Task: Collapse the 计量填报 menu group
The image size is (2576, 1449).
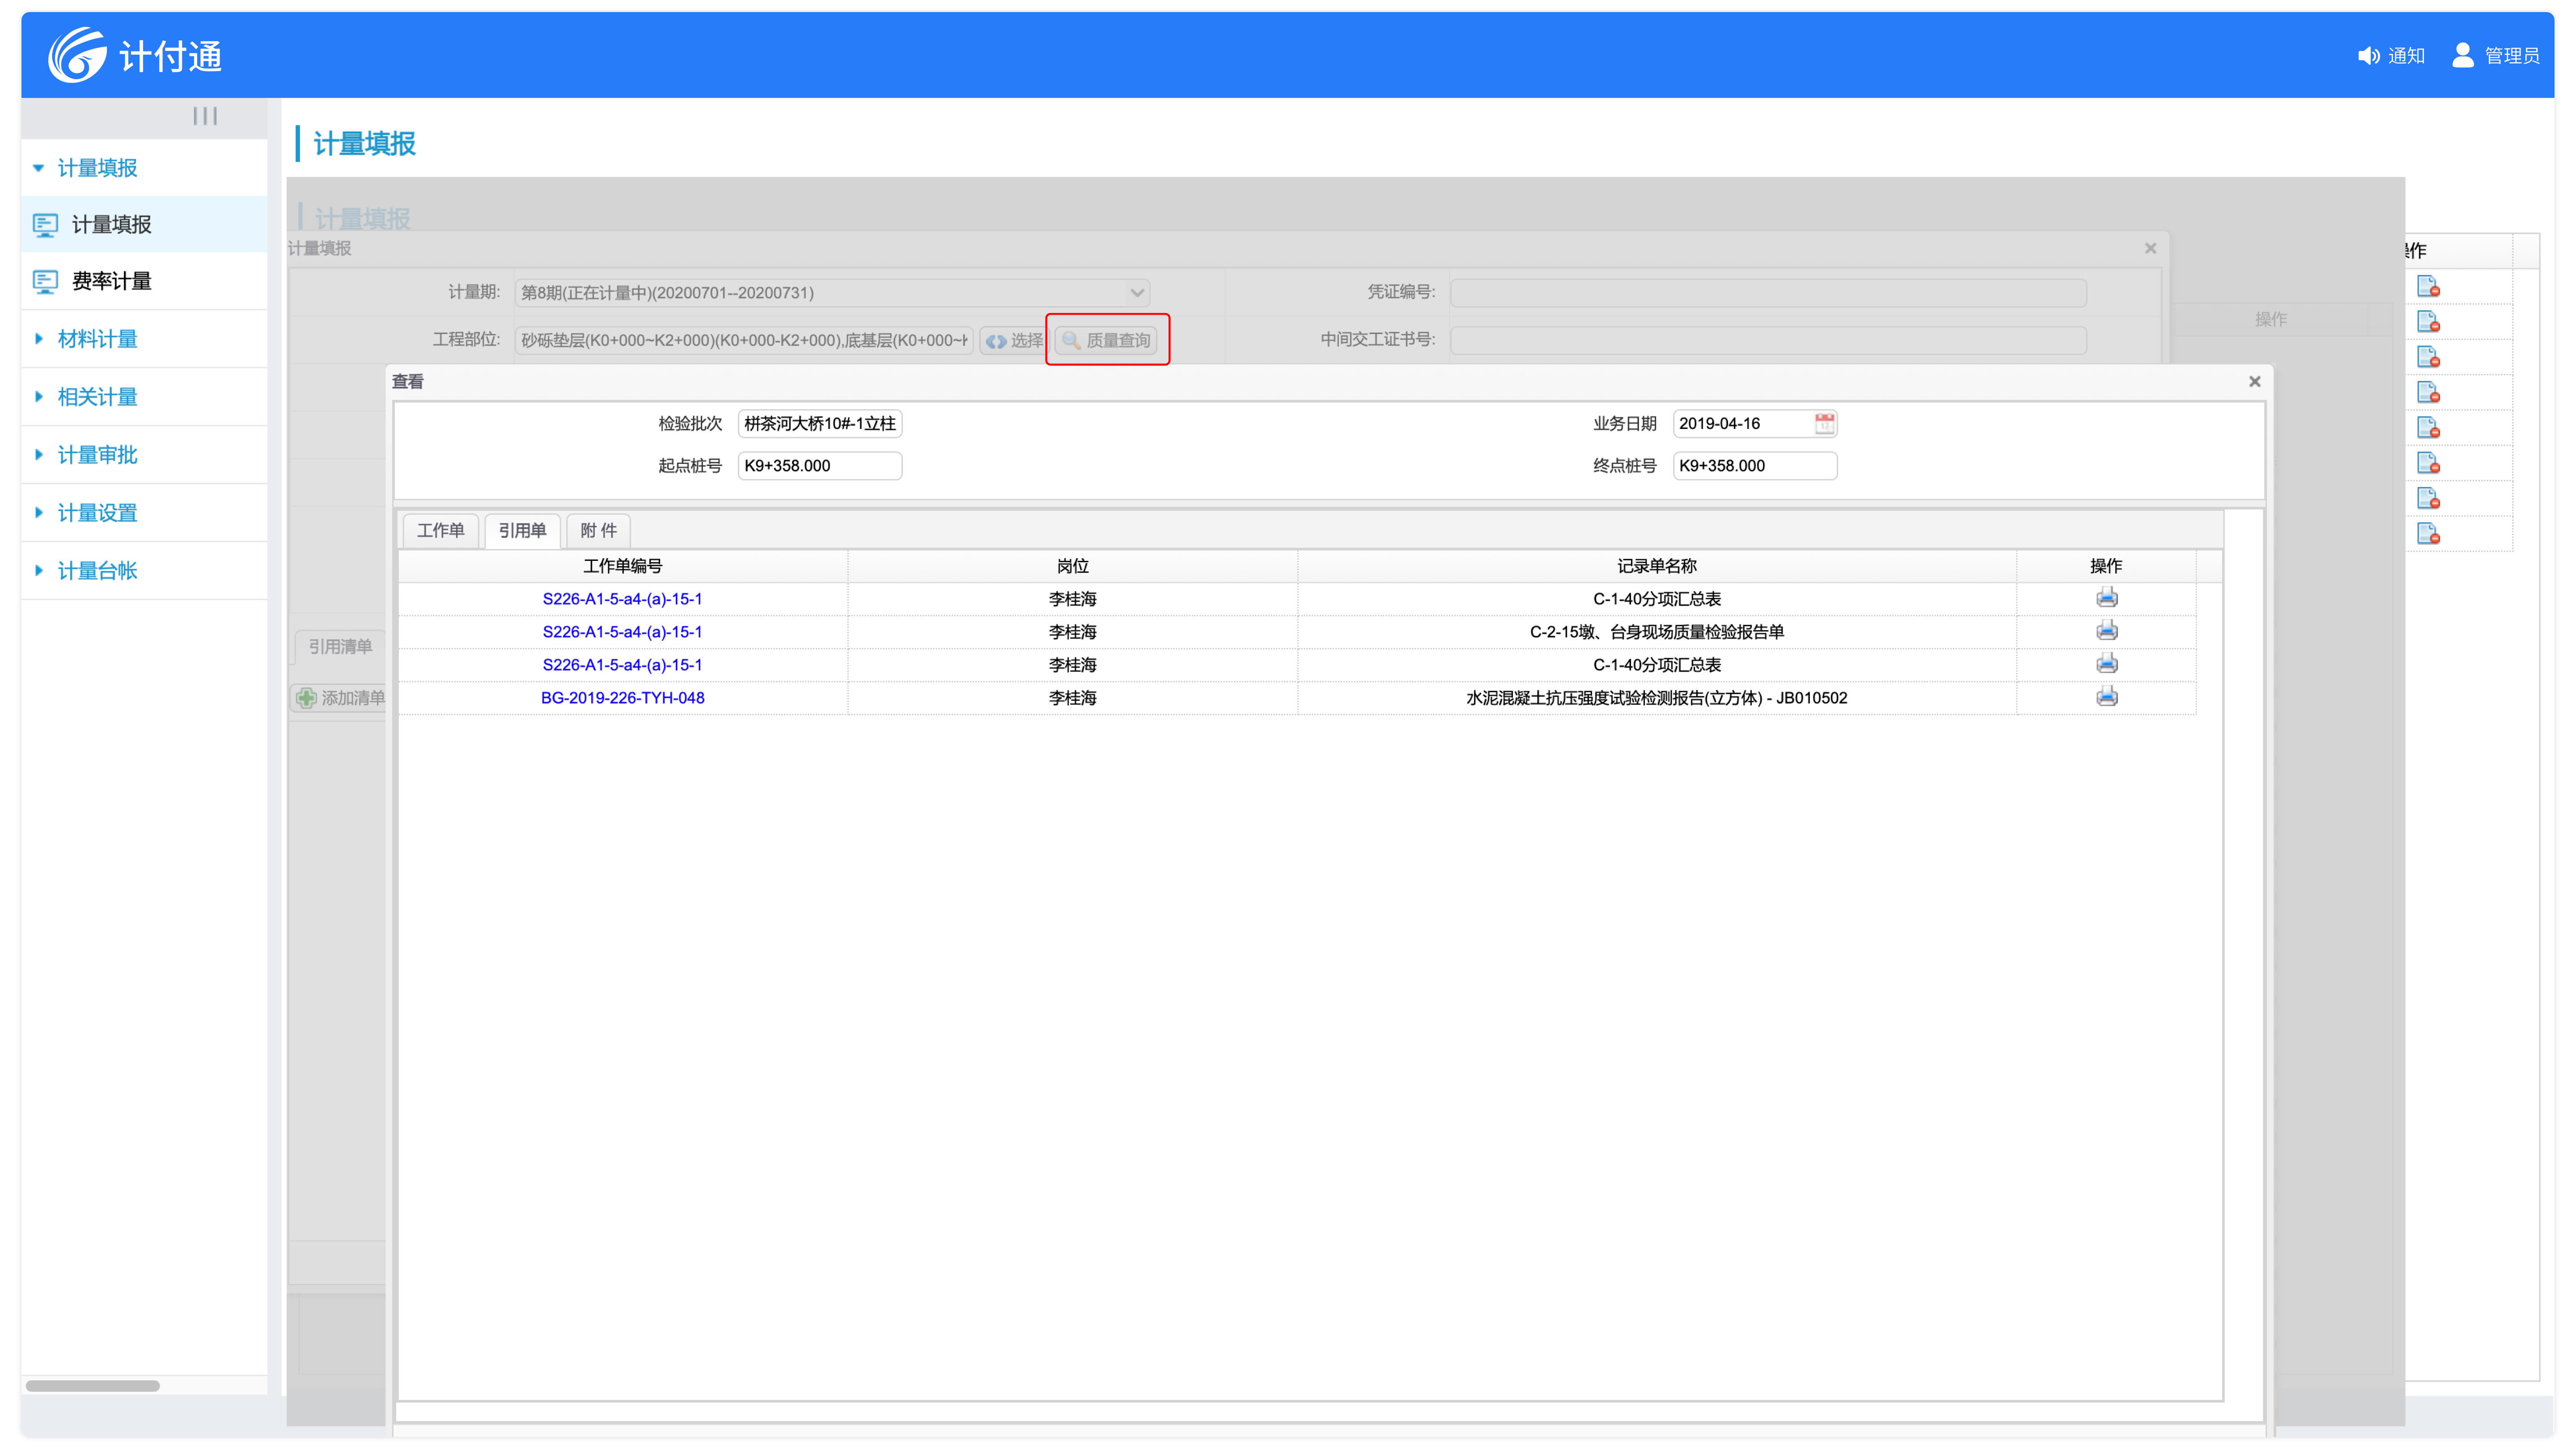Action: (97, 168)
